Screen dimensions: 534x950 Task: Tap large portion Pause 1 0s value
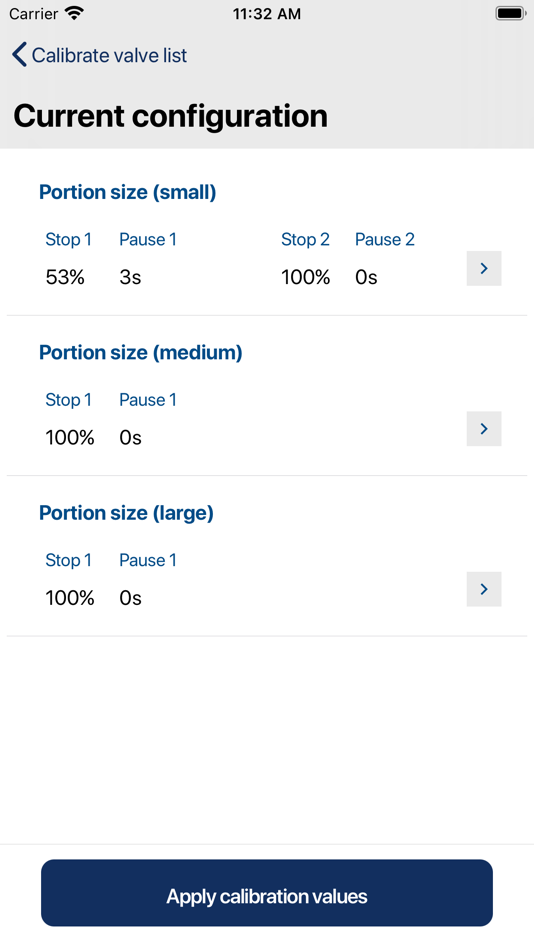point(130,598)
